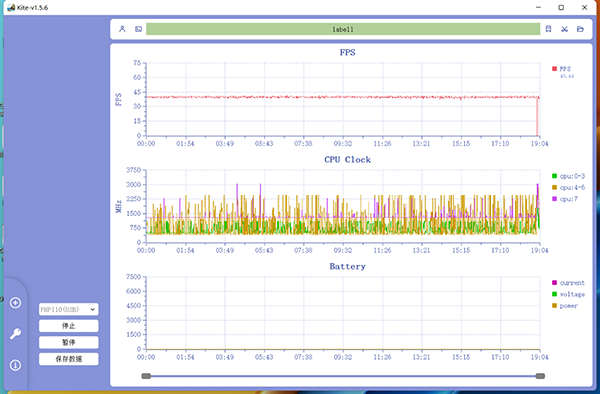This screenshot has width=600, height=394.
Task: Click the 停止 stop button
Action: tap(68, 326)
